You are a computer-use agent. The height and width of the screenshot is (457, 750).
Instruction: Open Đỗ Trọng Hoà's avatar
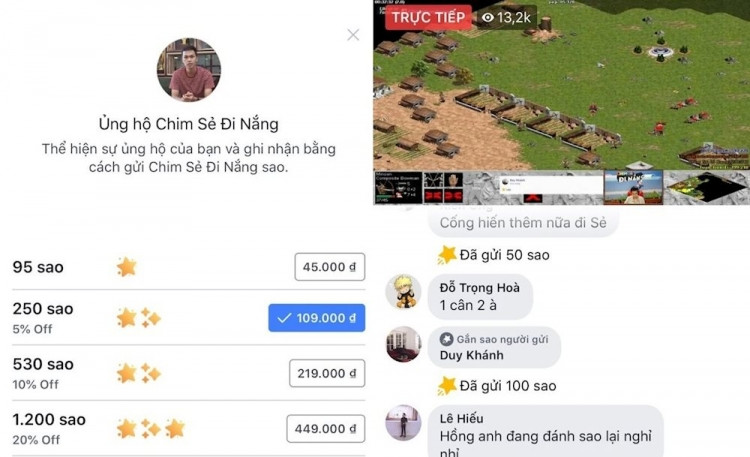(x=403, y=292)
